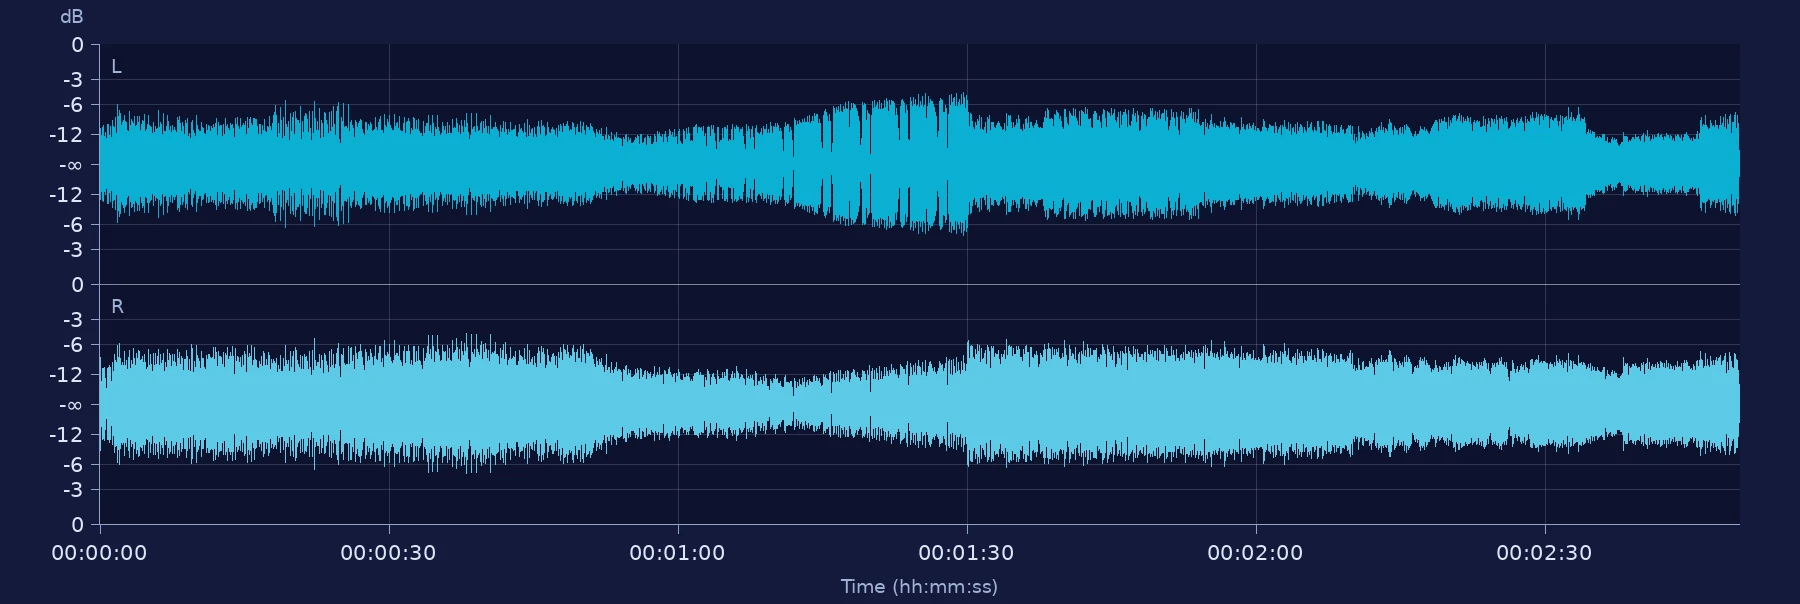1800x604 pixels.
Task: Click the 00:02:30 time axis label
Action: pyautogui.click(x=1544, y=553)
